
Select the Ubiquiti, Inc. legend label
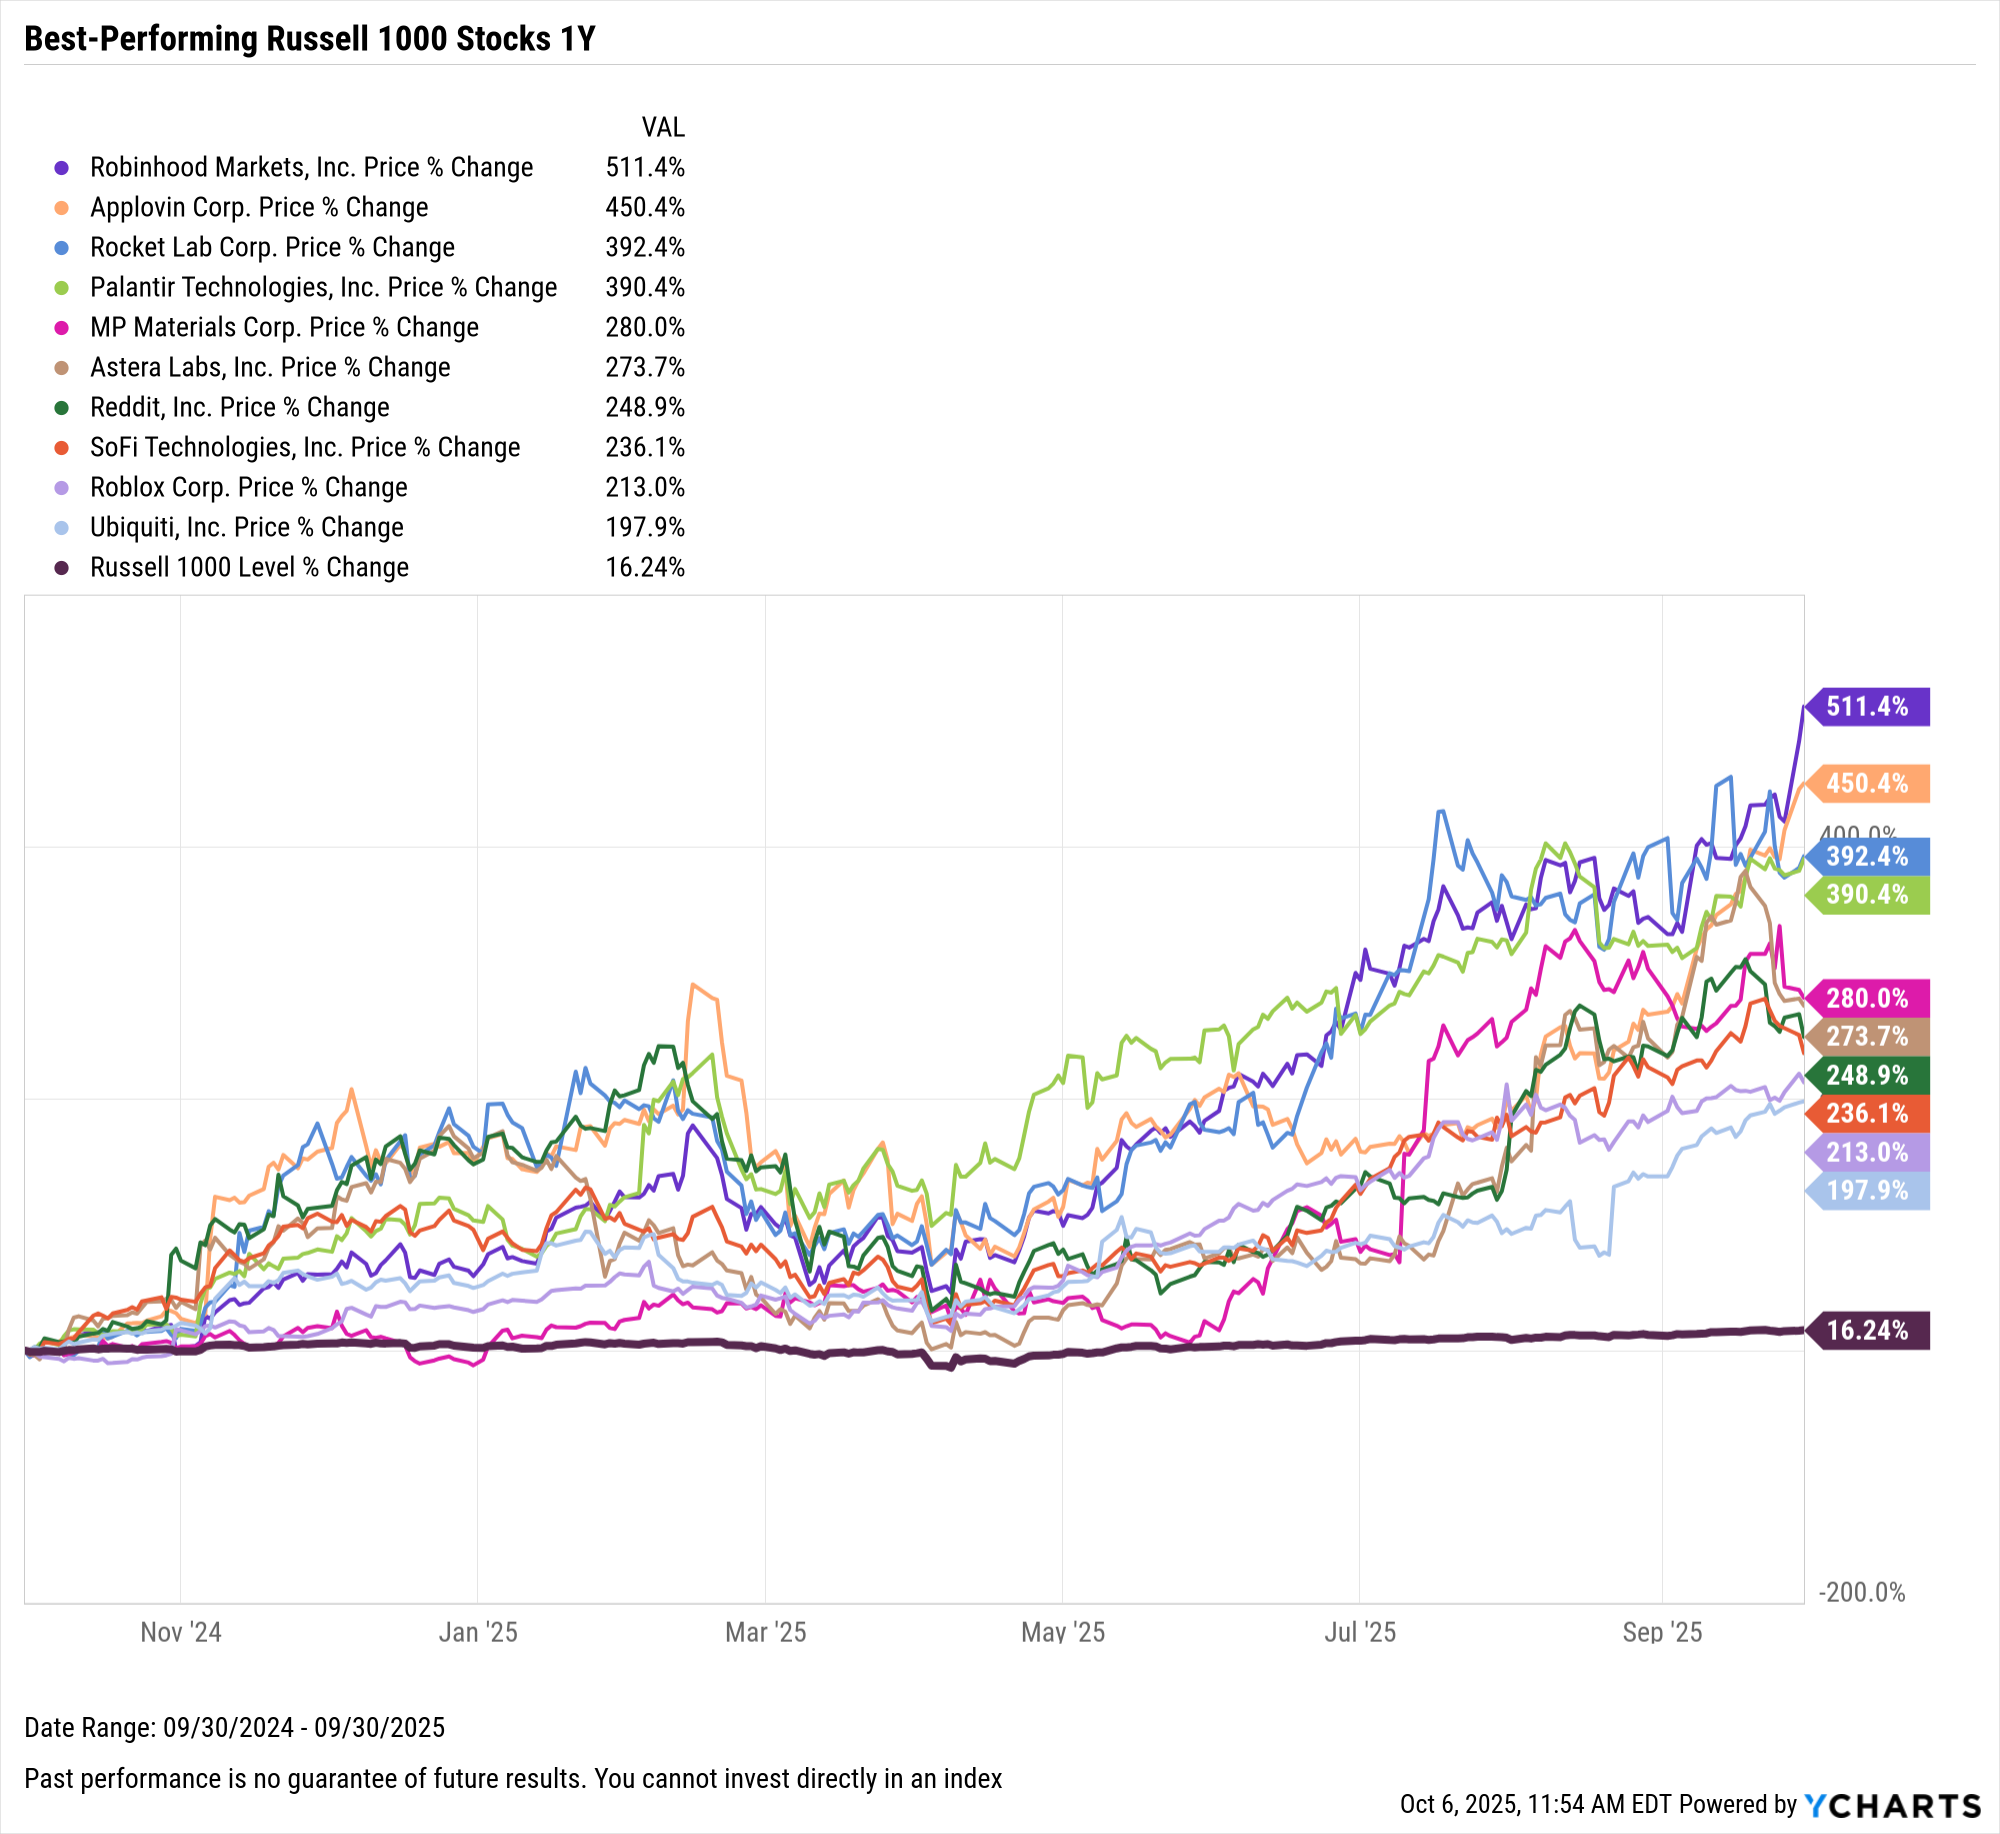coord(247,528)
